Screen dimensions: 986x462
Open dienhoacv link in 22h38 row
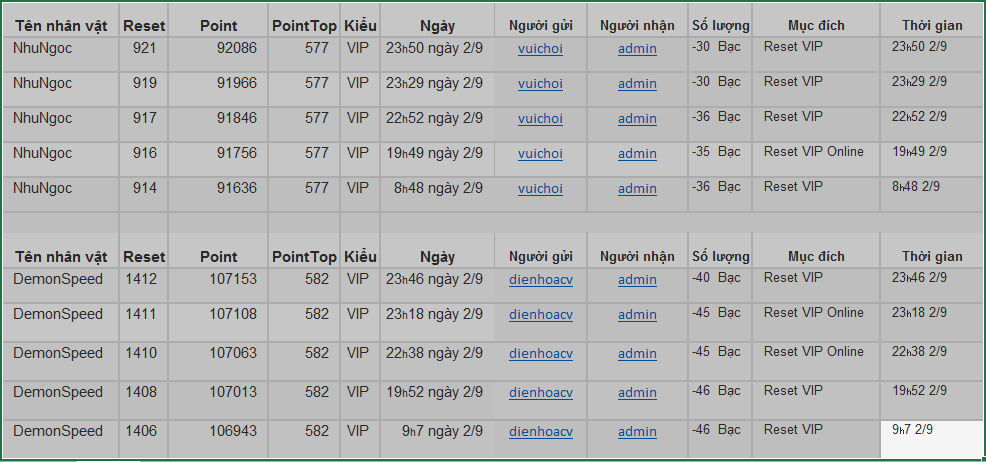point(541,354)
